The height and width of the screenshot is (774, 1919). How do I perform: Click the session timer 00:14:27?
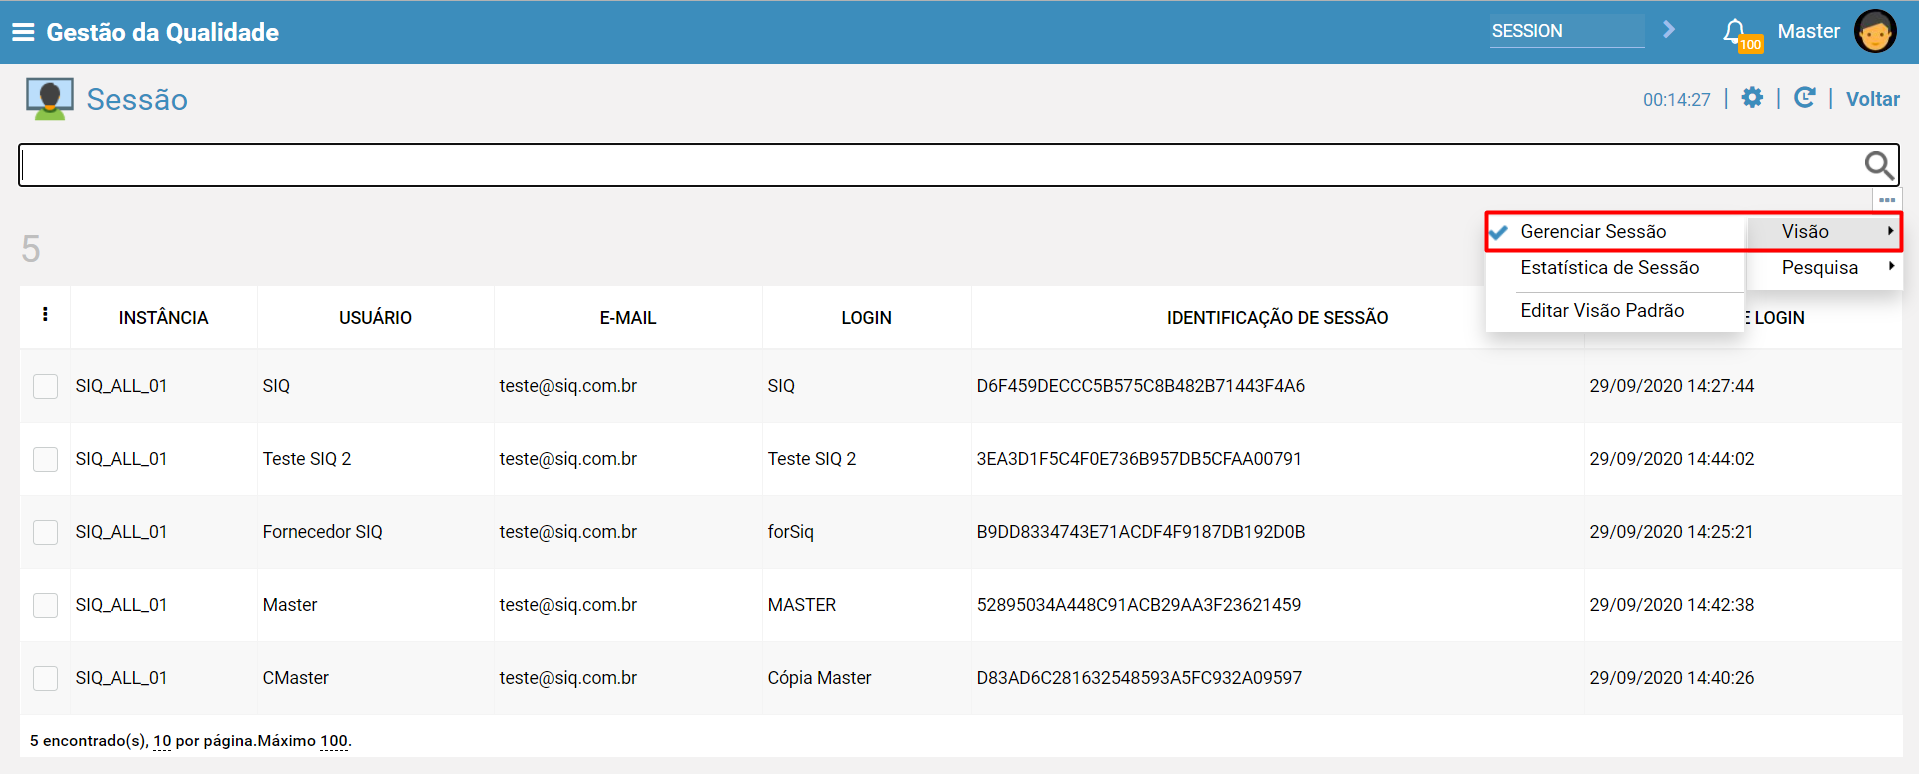point(1676,100)
